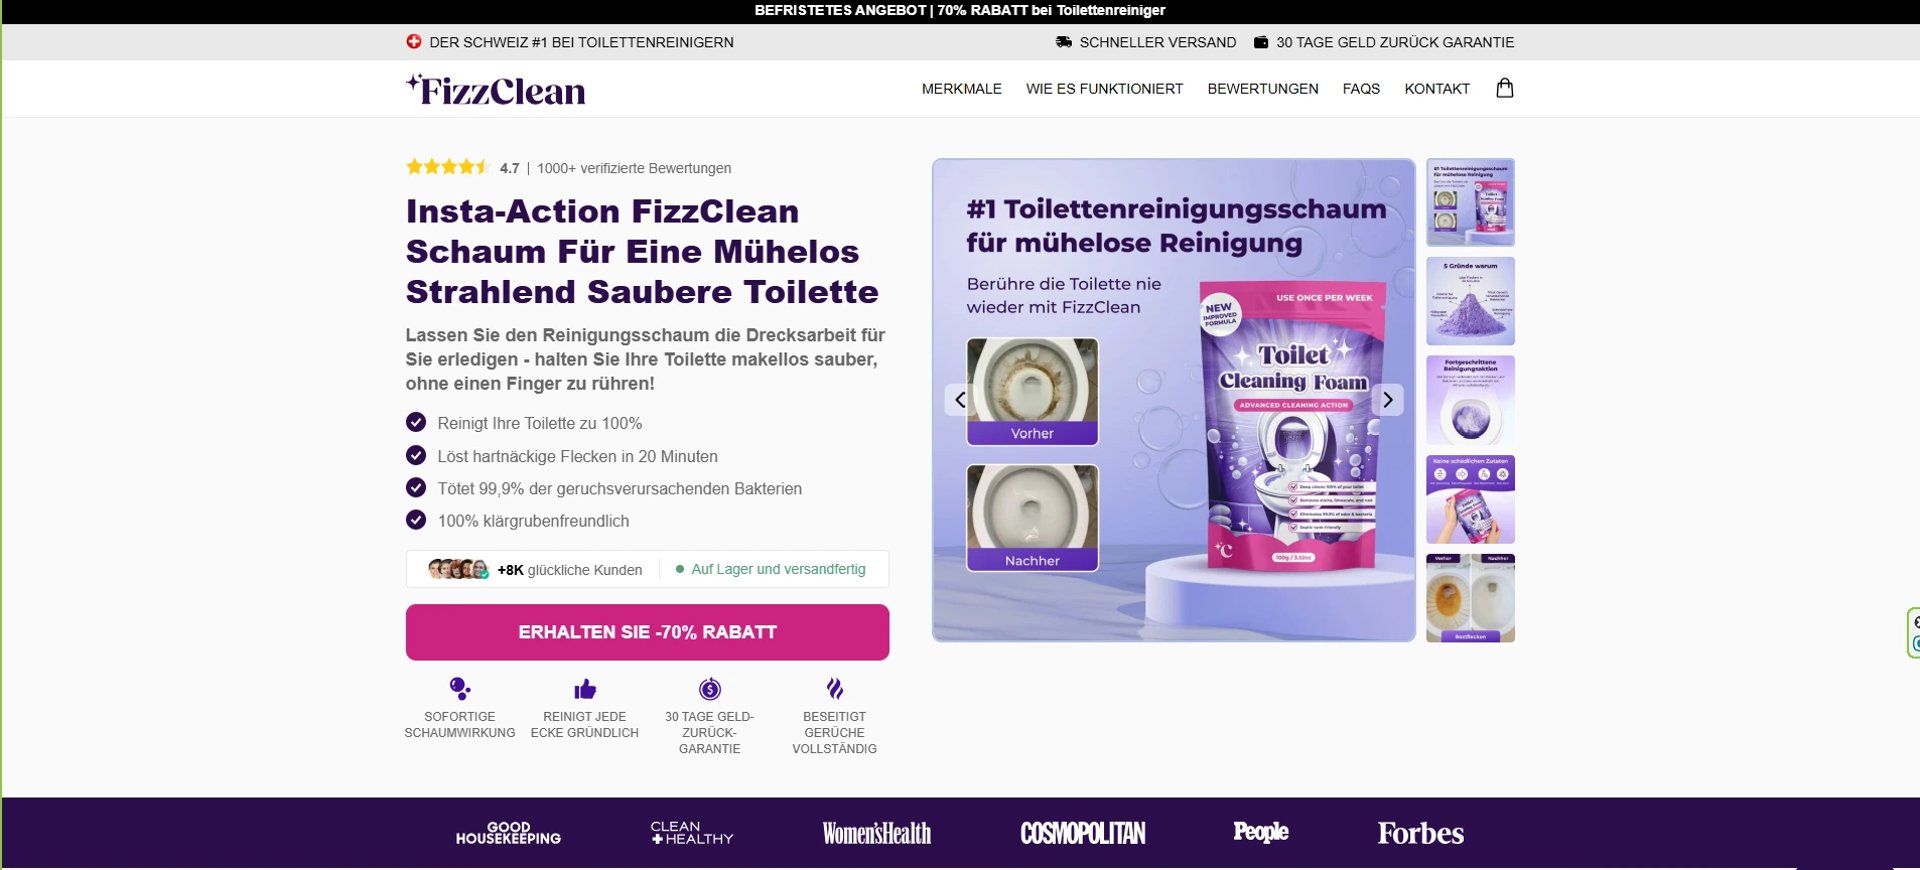The height and width of the screenshot is (870, 1920).
Task: Click the thumbs-up icon above Reinigt Jede Ecke
Action: pyautogui.click(x=585, y=689)
